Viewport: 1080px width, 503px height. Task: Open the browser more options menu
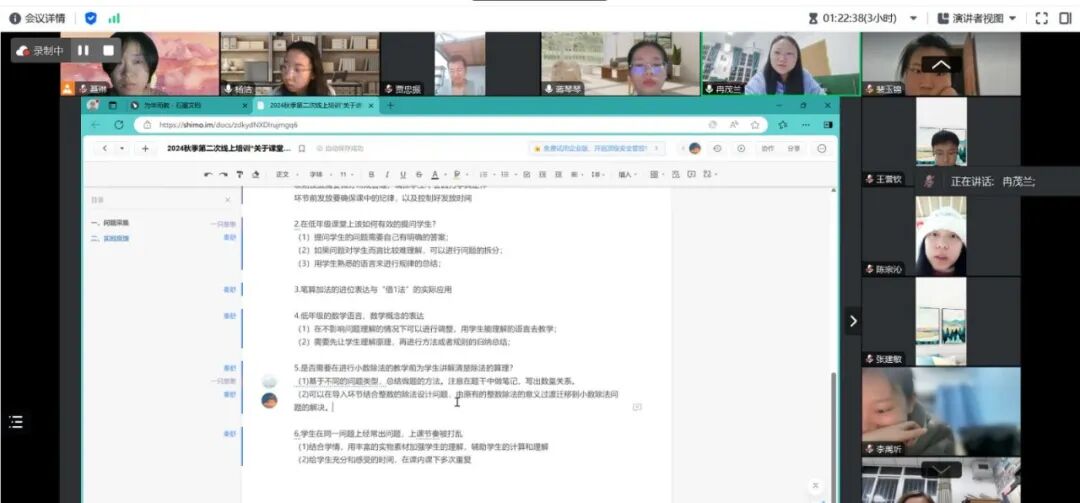click(805, 125)
